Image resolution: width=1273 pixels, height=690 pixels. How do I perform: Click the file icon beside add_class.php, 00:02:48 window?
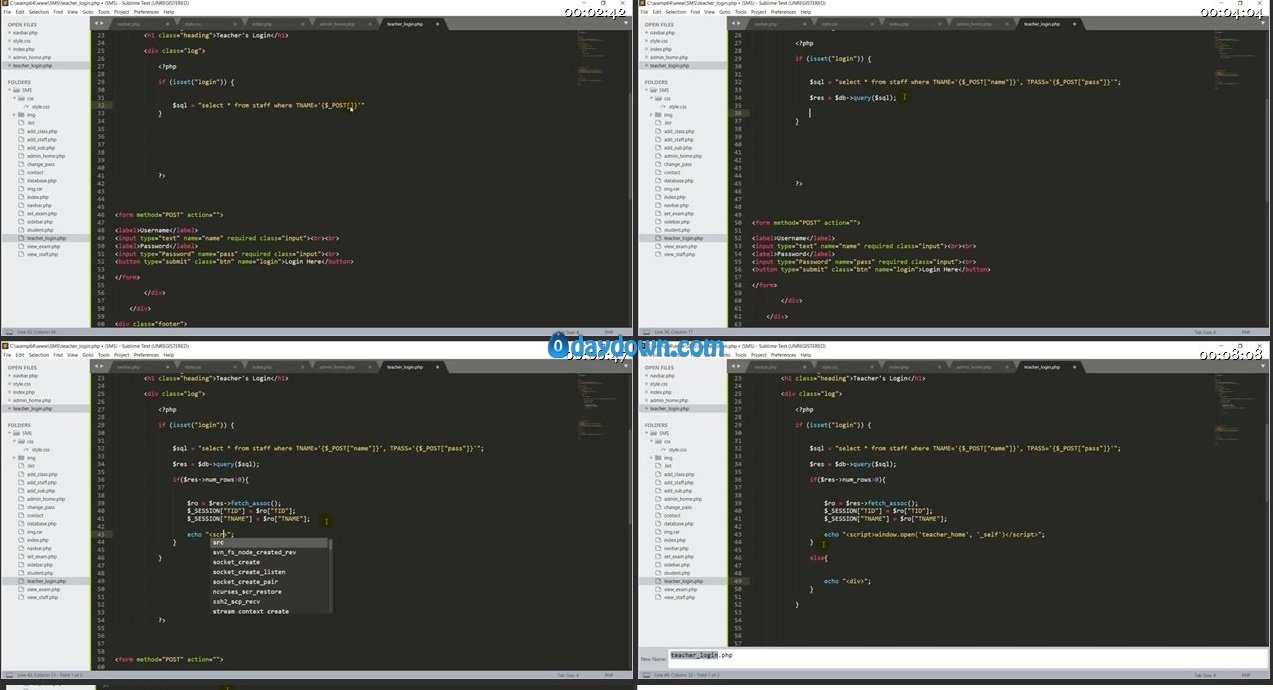22,131
